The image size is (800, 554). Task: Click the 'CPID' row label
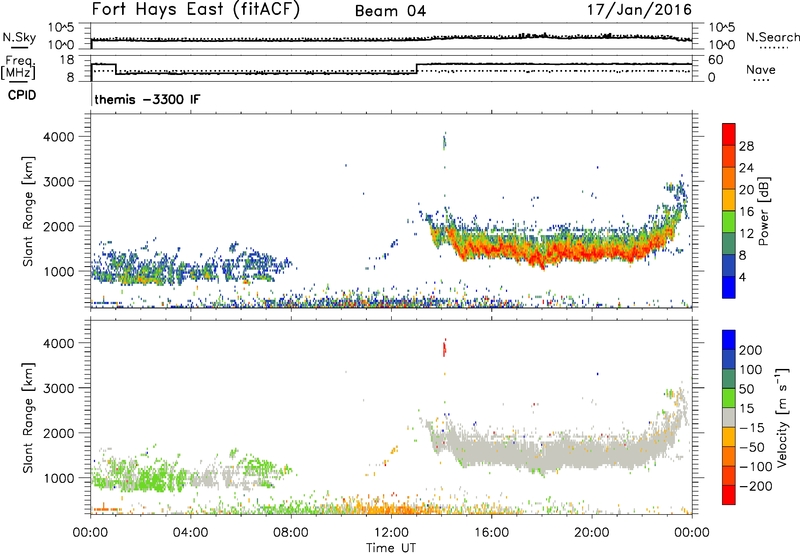[x=22, y=95]
